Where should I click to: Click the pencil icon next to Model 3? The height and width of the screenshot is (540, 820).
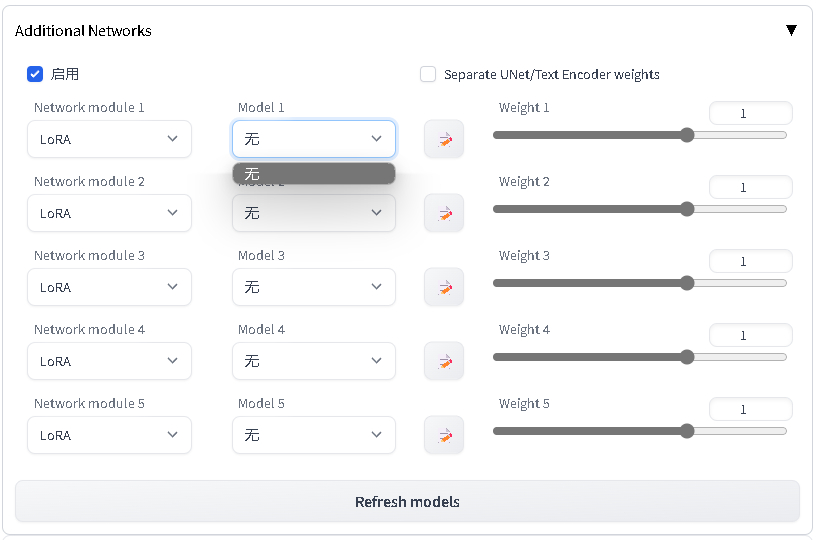pyautogui.click(x=444, y=287)
